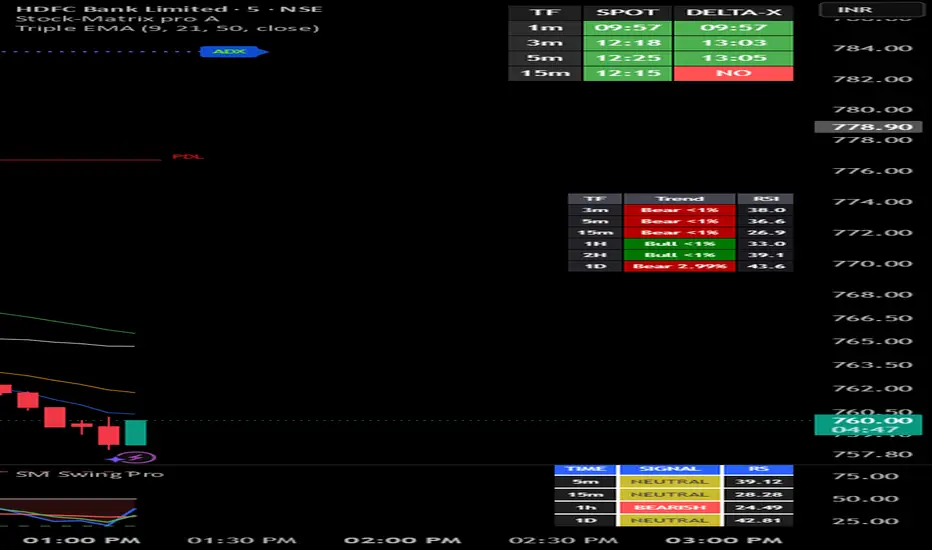Click the SM Swing Pro indicator title
This screenshot has height=550, width=932.
click(89, 474)
